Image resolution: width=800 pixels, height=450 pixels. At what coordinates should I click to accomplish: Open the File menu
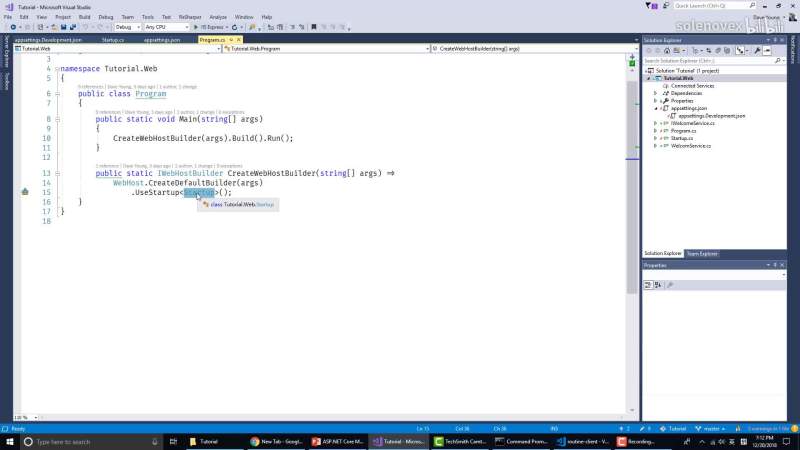[x=8, y=17]
